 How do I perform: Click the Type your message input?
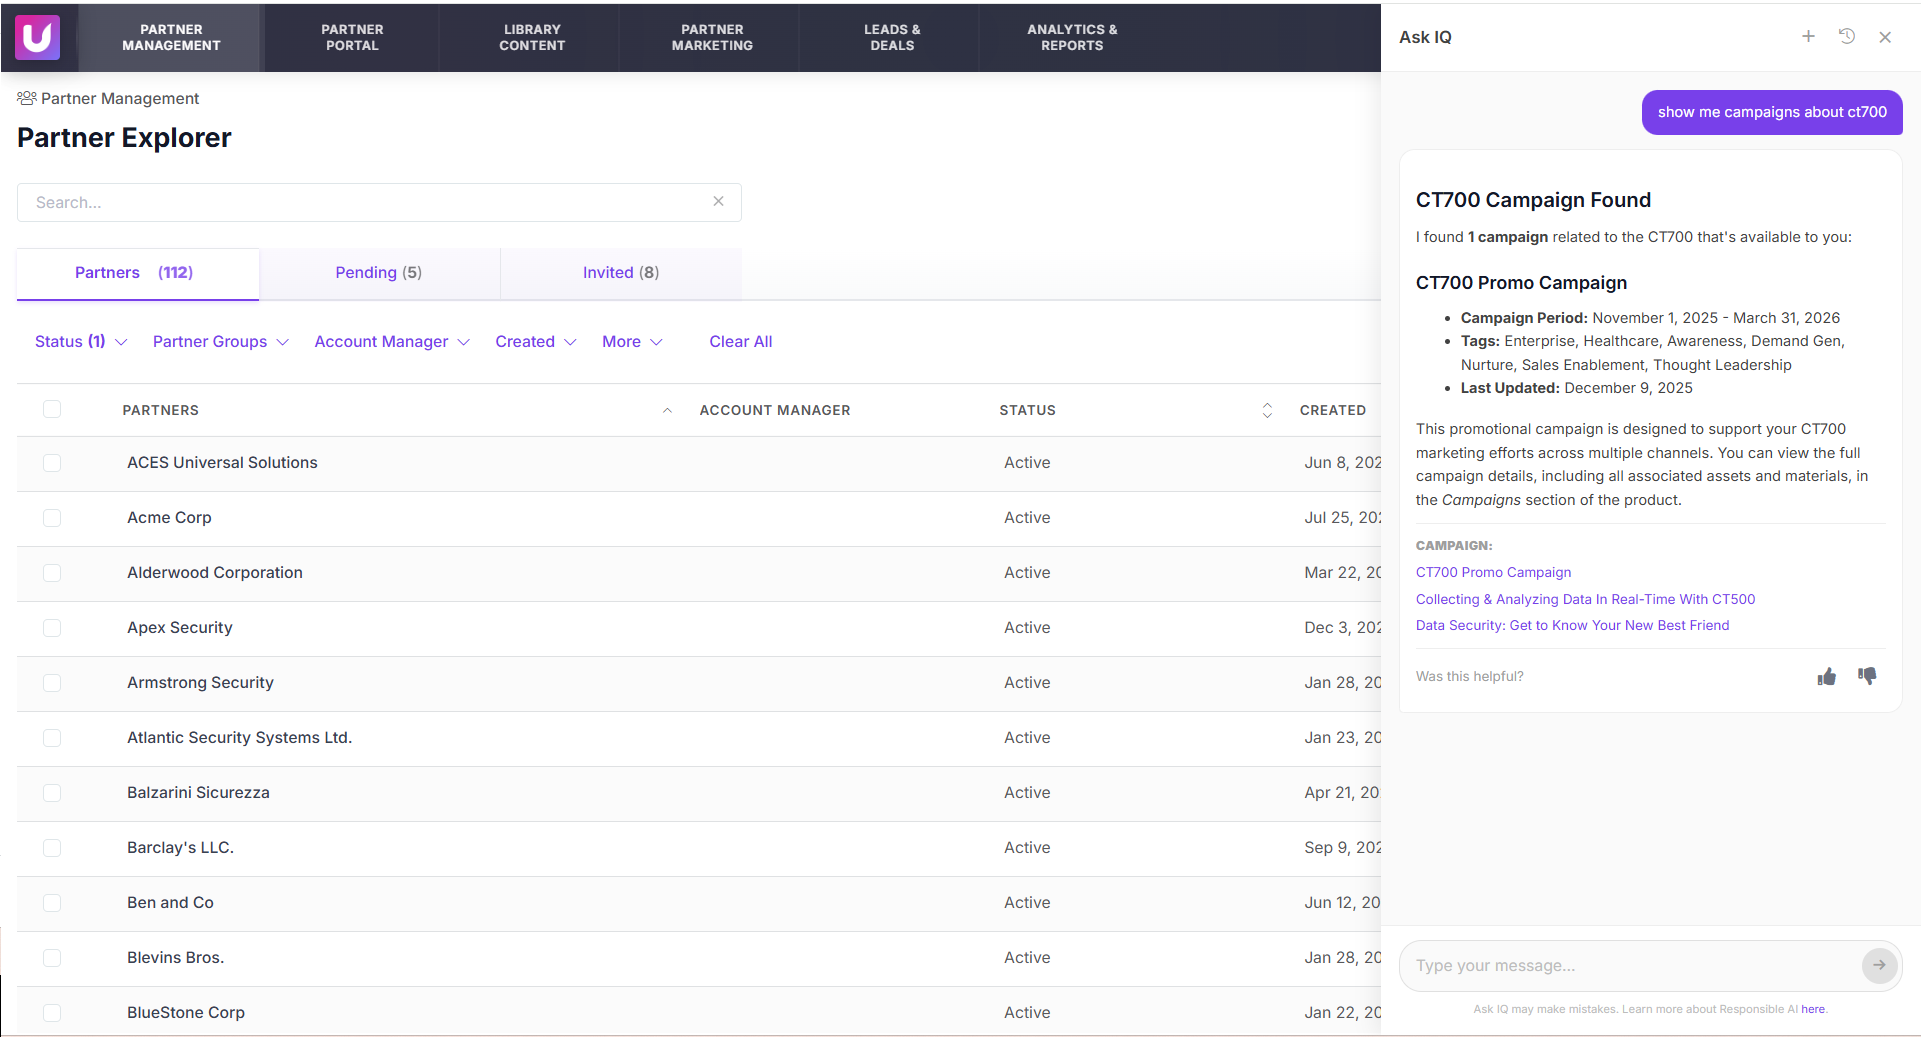[x=1628, y=966]
